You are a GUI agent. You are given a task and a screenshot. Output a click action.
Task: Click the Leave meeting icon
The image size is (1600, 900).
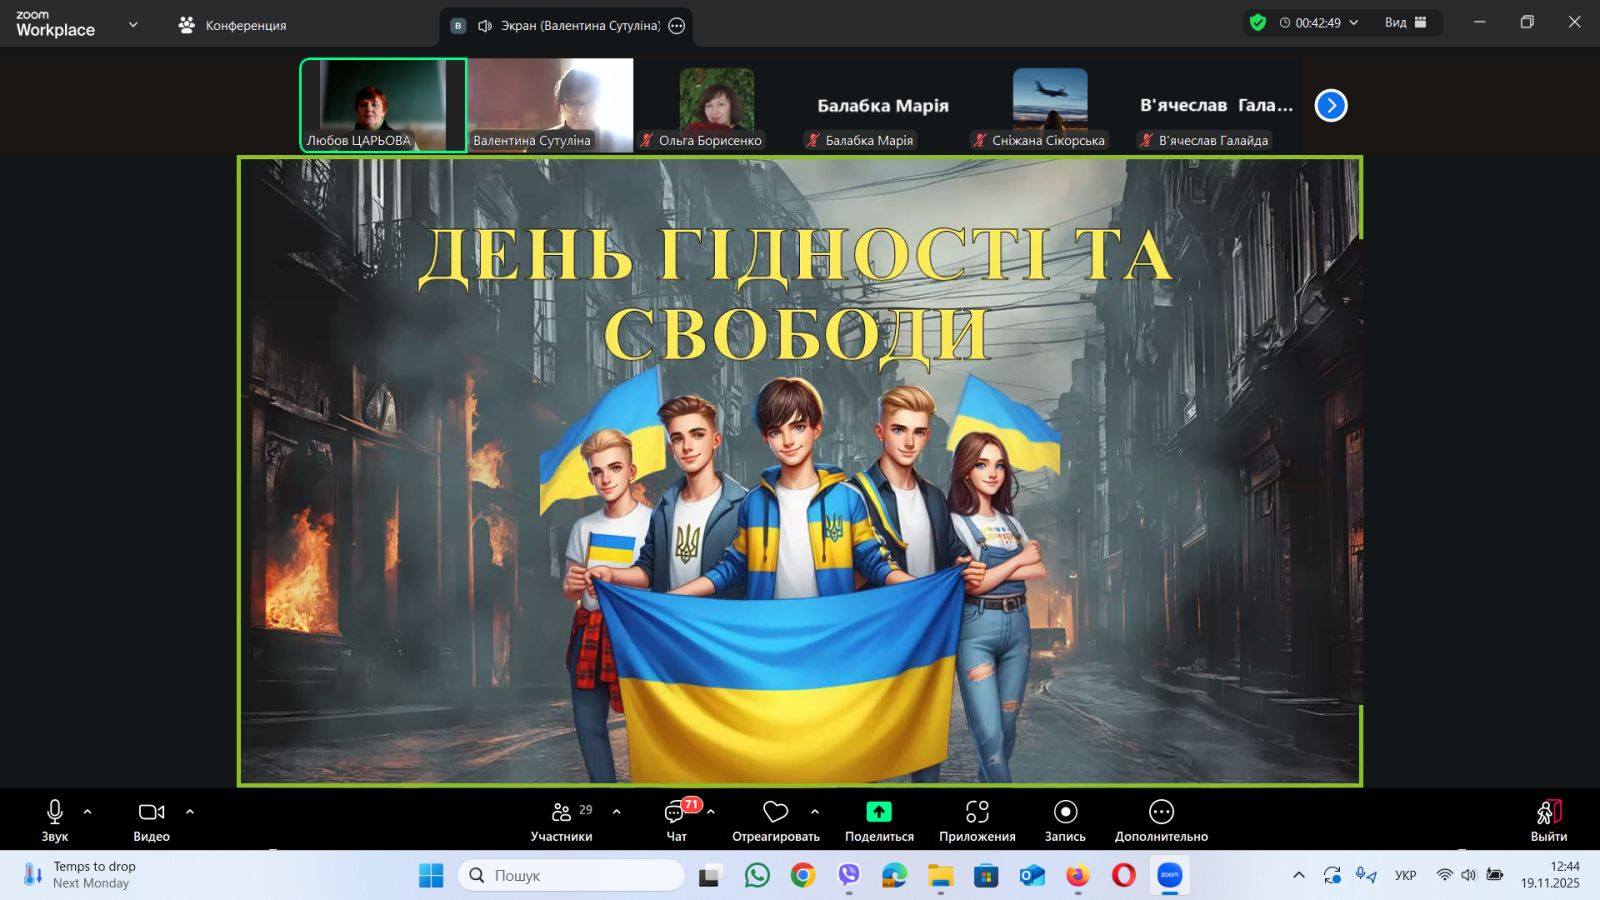tap(1547, 812)
